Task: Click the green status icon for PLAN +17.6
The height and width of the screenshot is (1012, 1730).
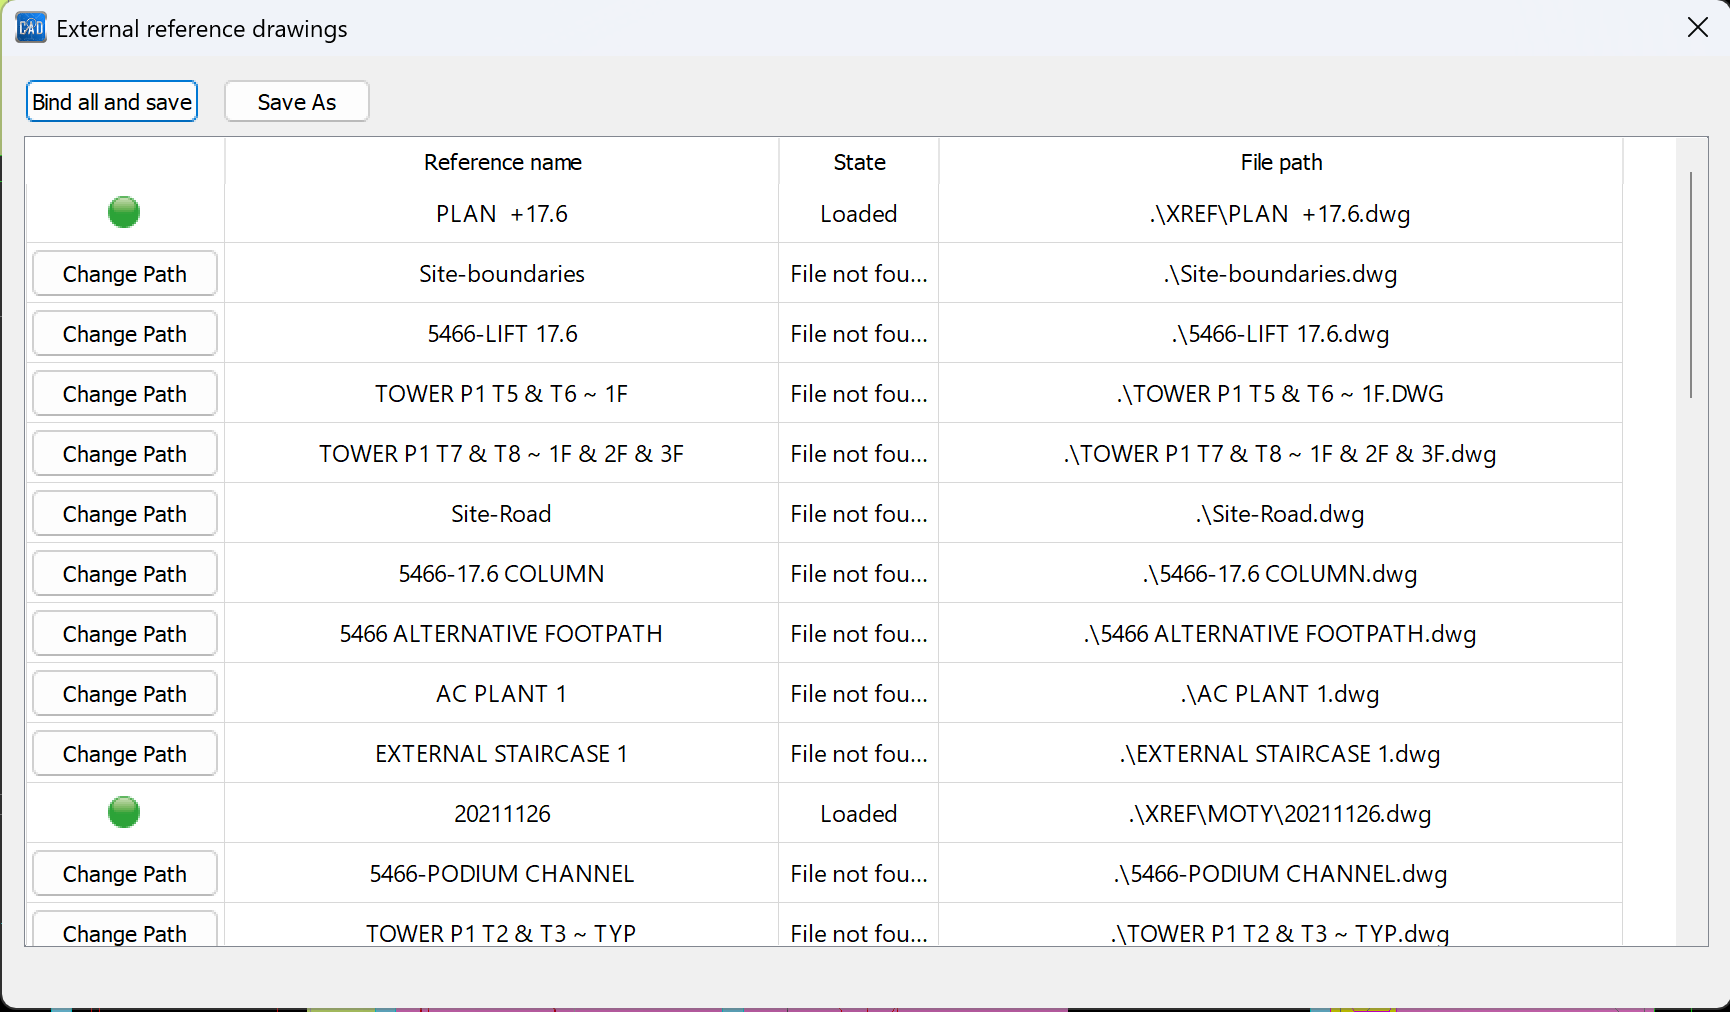Action: click(124, 212)
